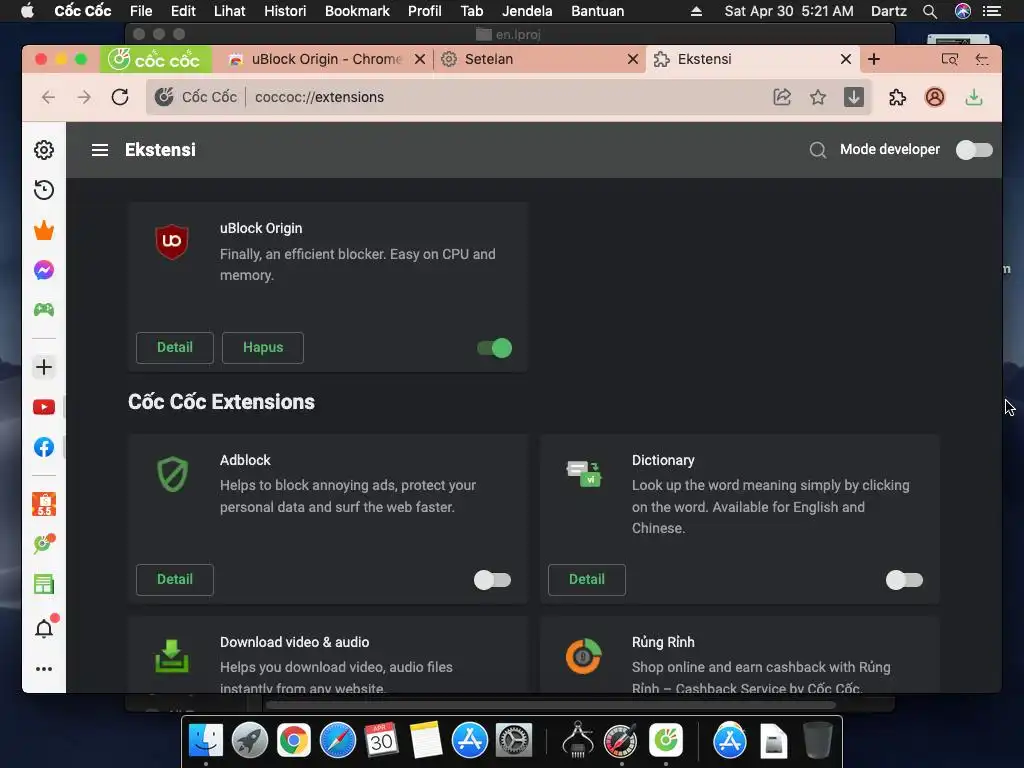1024x768 pixels.
Task: Open Detail for Dictionary extension
Action: (586, 579)
